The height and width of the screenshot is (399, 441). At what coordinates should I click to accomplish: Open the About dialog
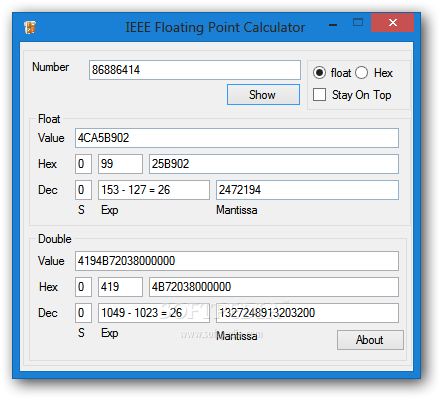370,340
